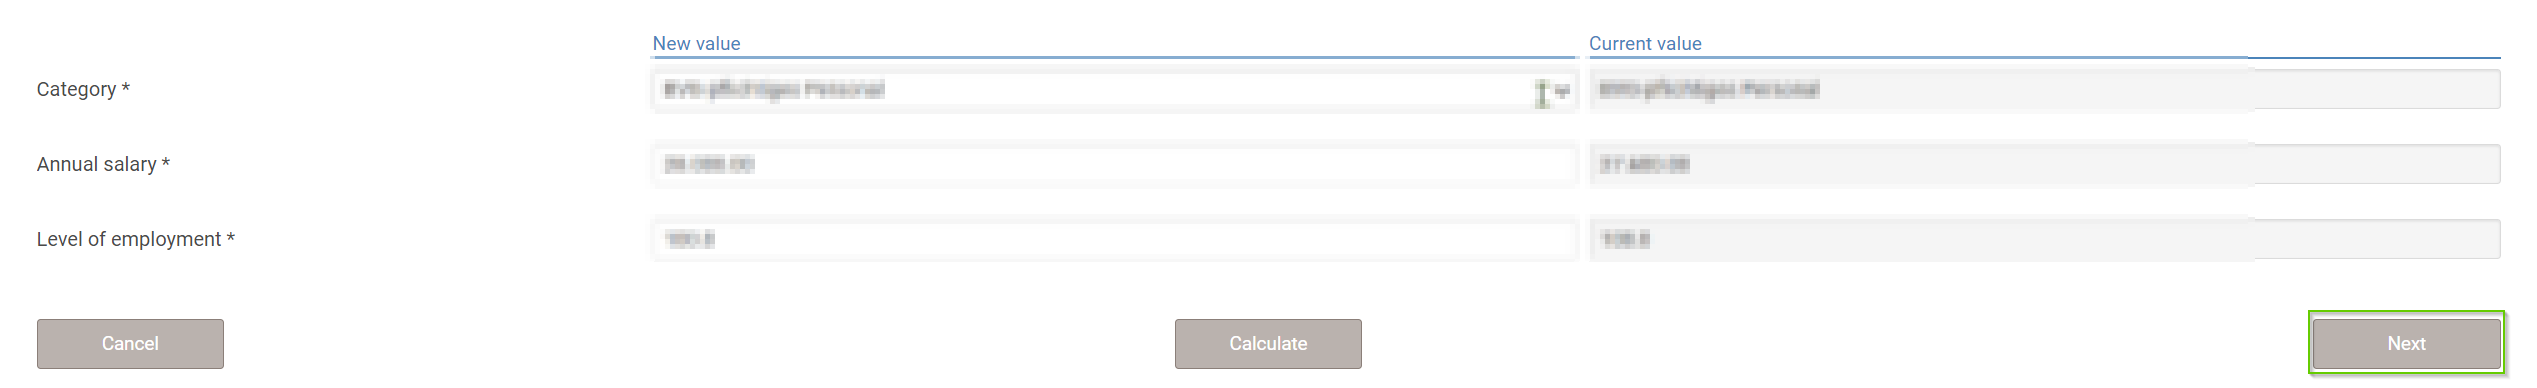
Task: Click the Cancel button
Action: (x=130, y=344)
